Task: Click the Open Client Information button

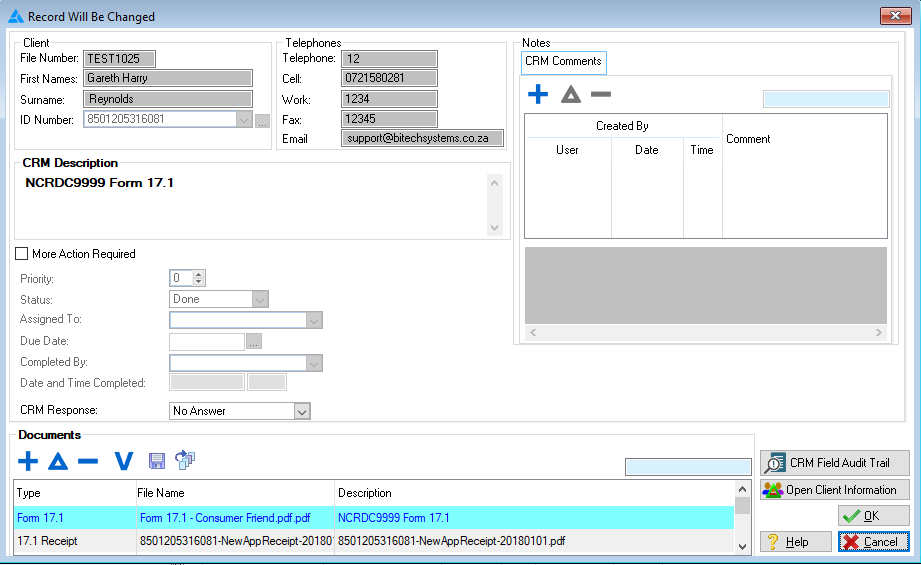Action: point(834,490)
